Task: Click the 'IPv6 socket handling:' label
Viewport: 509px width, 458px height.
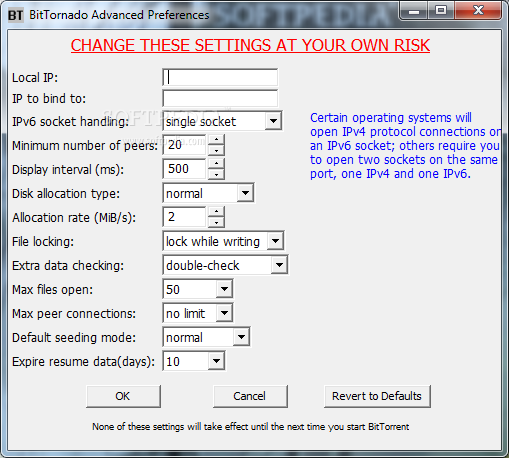Action: (x=70, y=122)
